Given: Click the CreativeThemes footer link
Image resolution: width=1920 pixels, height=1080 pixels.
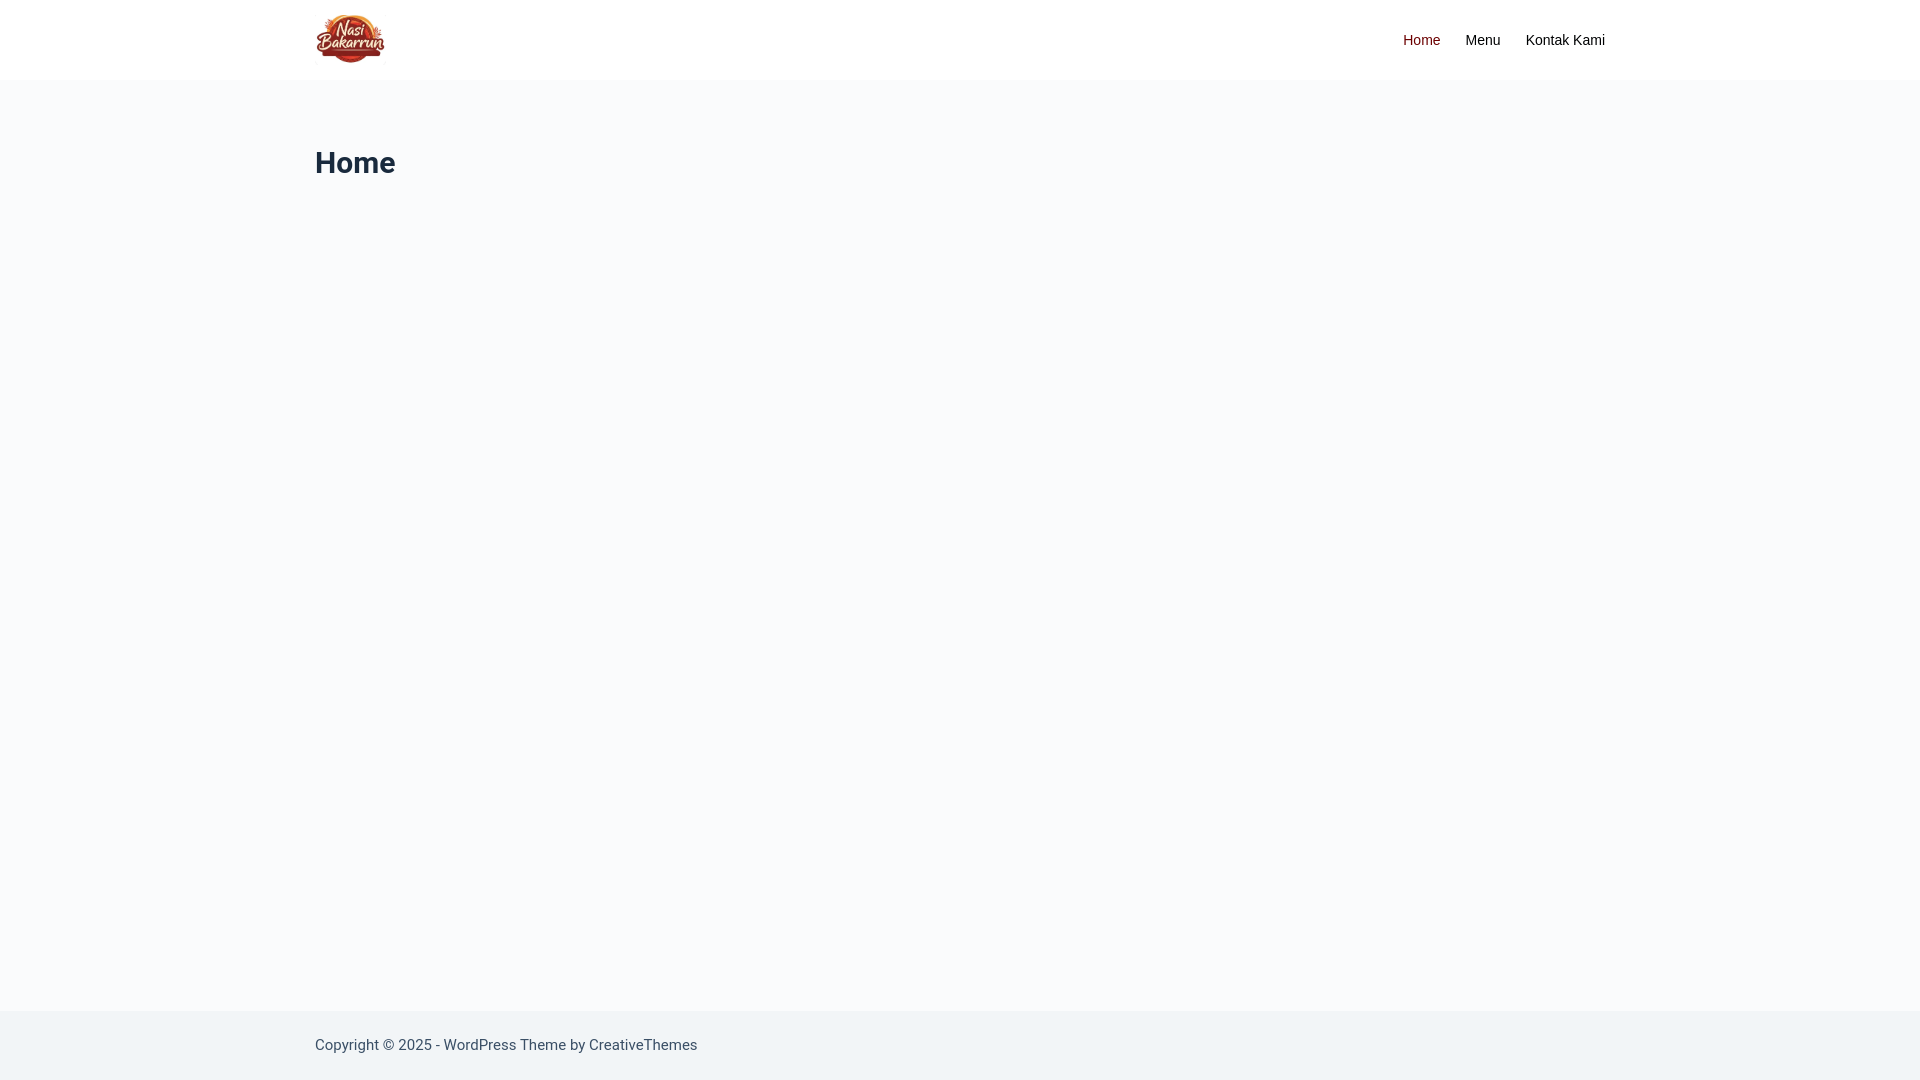Looking at the screenshot, I should (x=643, y=1045).
